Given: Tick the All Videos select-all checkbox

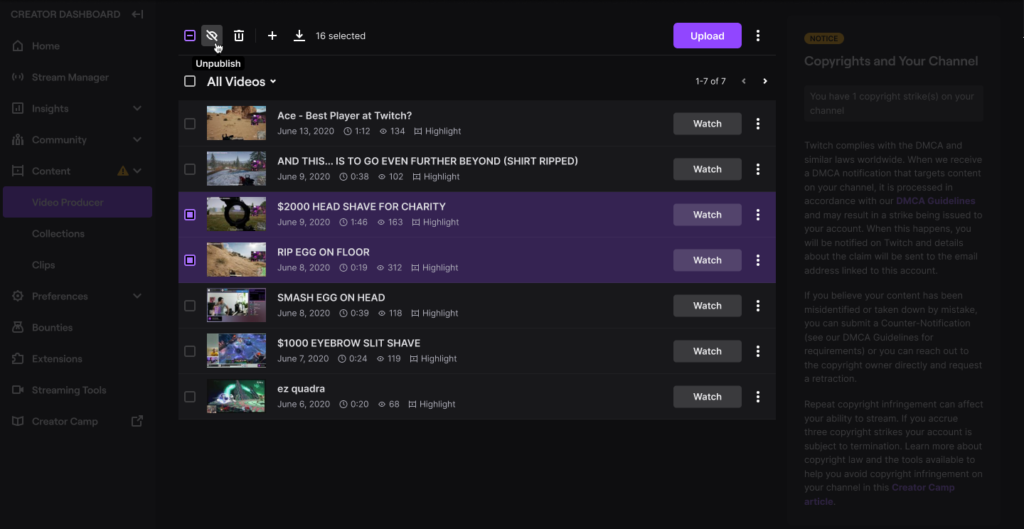Looking at the screenshot, I should click(189, 82).
